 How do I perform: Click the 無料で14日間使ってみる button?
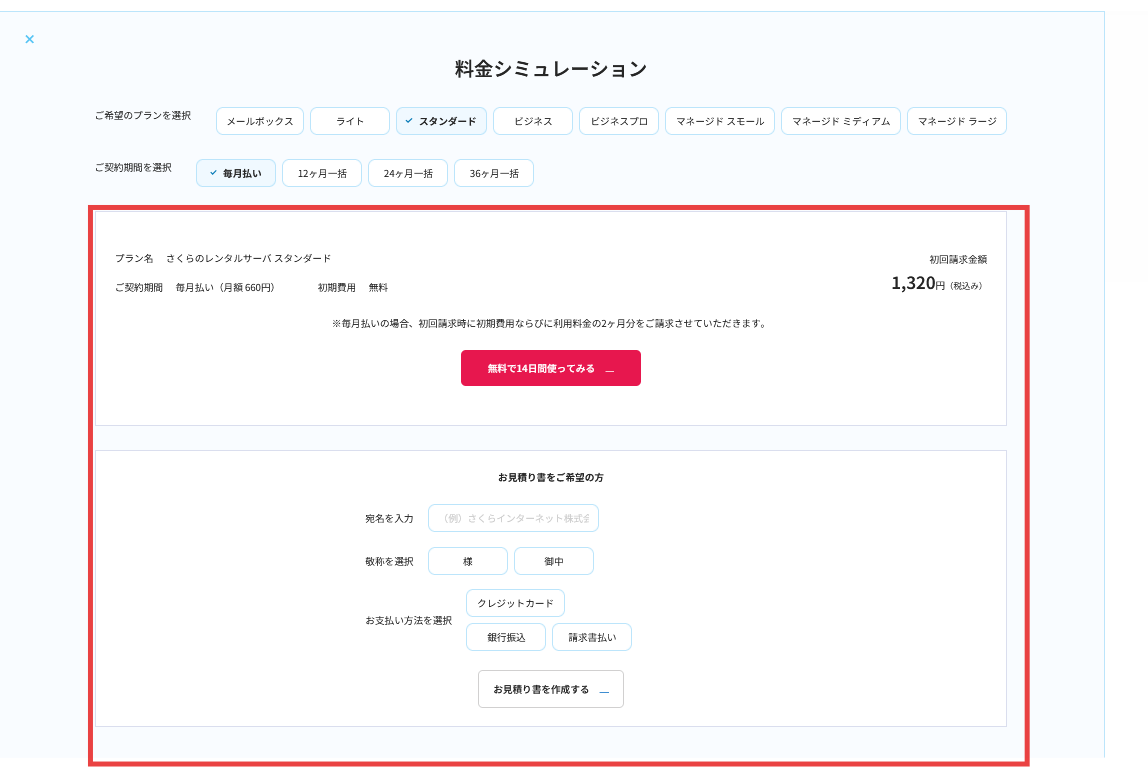(550, 367)
